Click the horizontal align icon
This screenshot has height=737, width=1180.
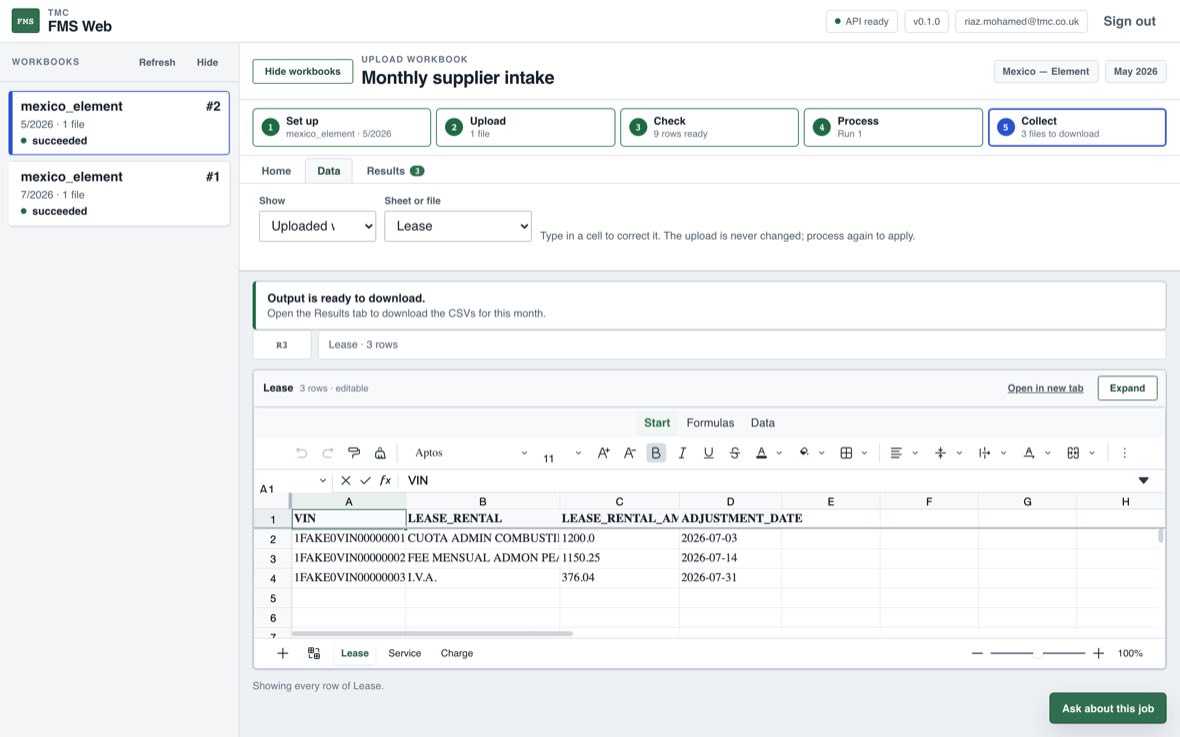pos(896,452)
